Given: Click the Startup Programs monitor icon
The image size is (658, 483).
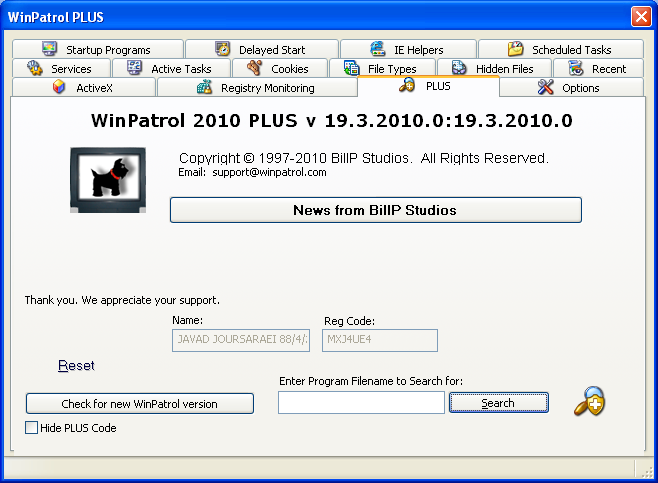Looking at the screenshot, I should (50, 49).
